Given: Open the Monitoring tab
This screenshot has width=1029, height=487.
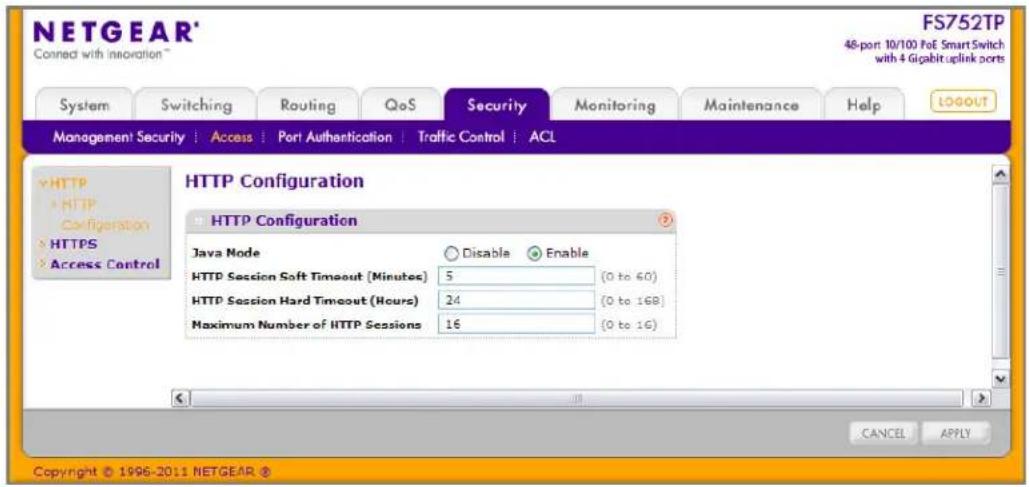Looking at the screenshot, I should click(615, 105).
